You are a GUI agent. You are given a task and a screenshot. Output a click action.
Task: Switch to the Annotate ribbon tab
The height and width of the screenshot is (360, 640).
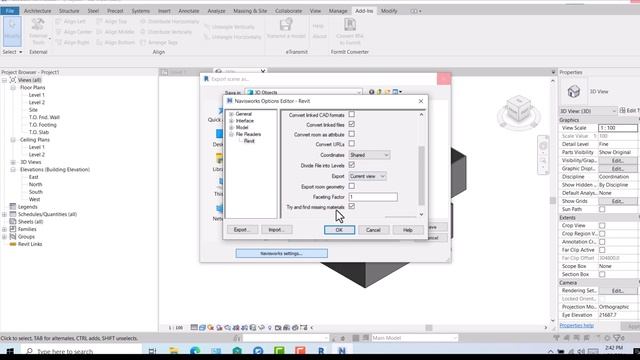point(189,11)
